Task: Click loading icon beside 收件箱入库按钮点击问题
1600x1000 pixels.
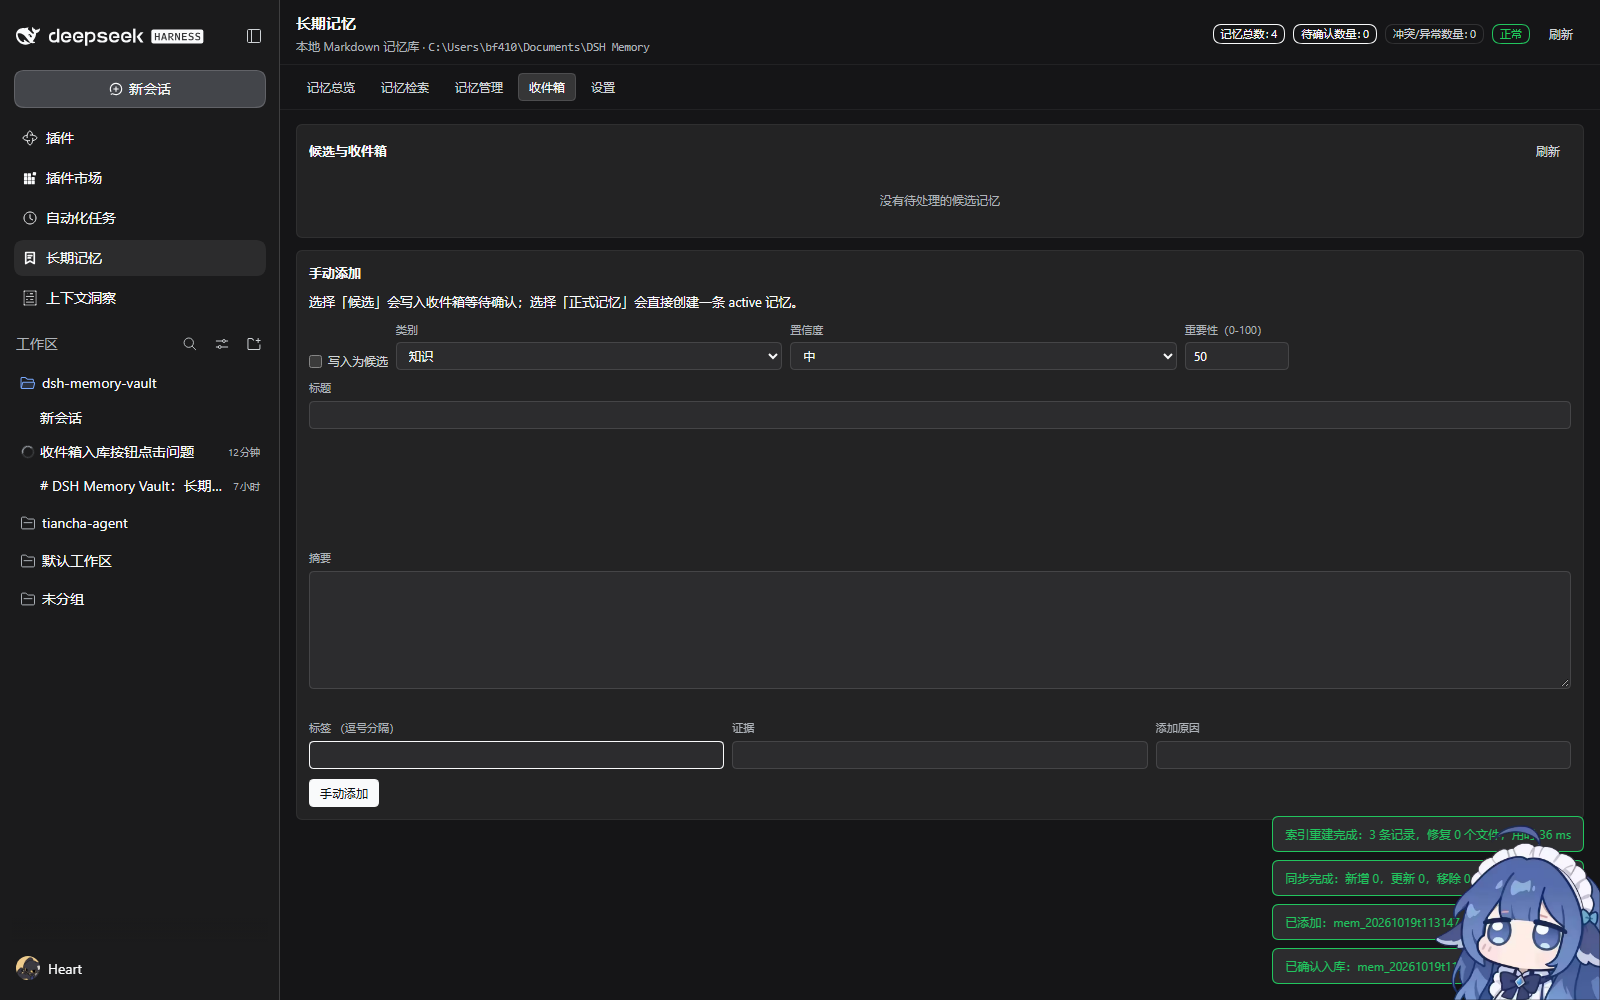Action: [x=28, y=452]
